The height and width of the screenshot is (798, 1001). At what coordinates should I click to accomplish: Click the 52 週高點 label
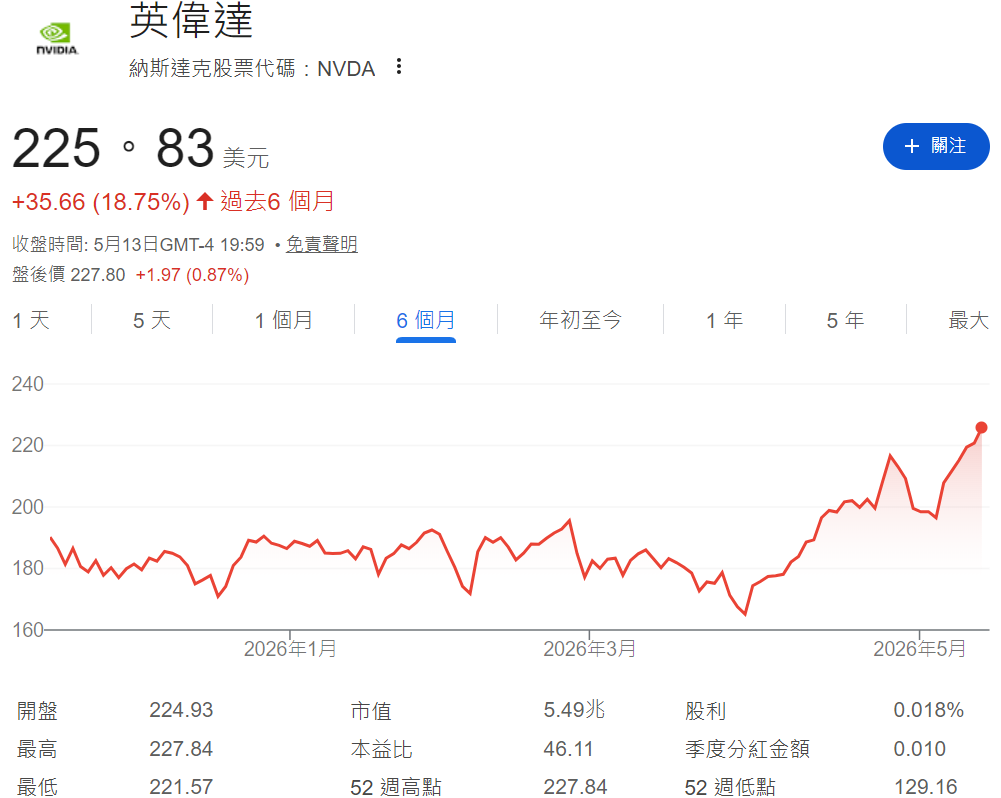[396, 787]
